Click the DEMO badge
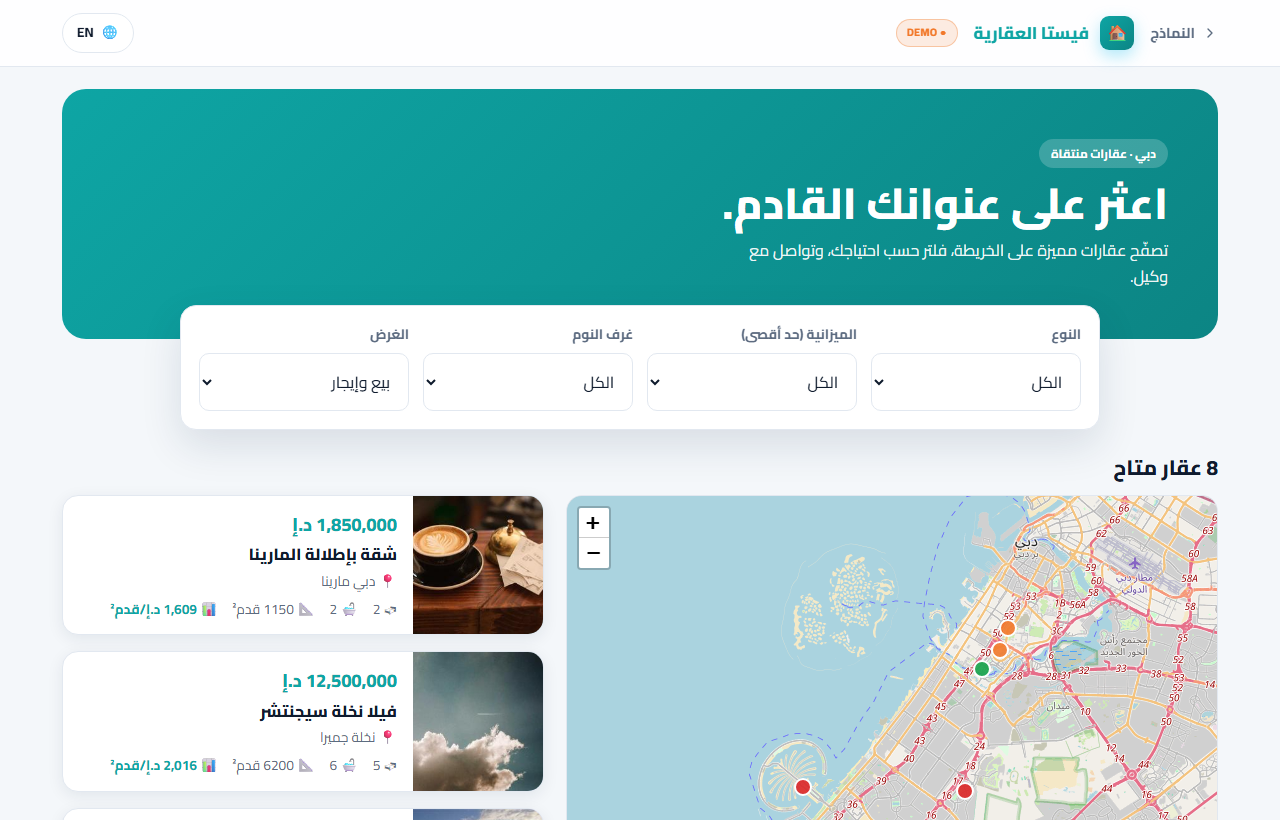Image resolution: width=1280 pixels, height=820 pixels. pyautogui.click(x=927, y=33)
